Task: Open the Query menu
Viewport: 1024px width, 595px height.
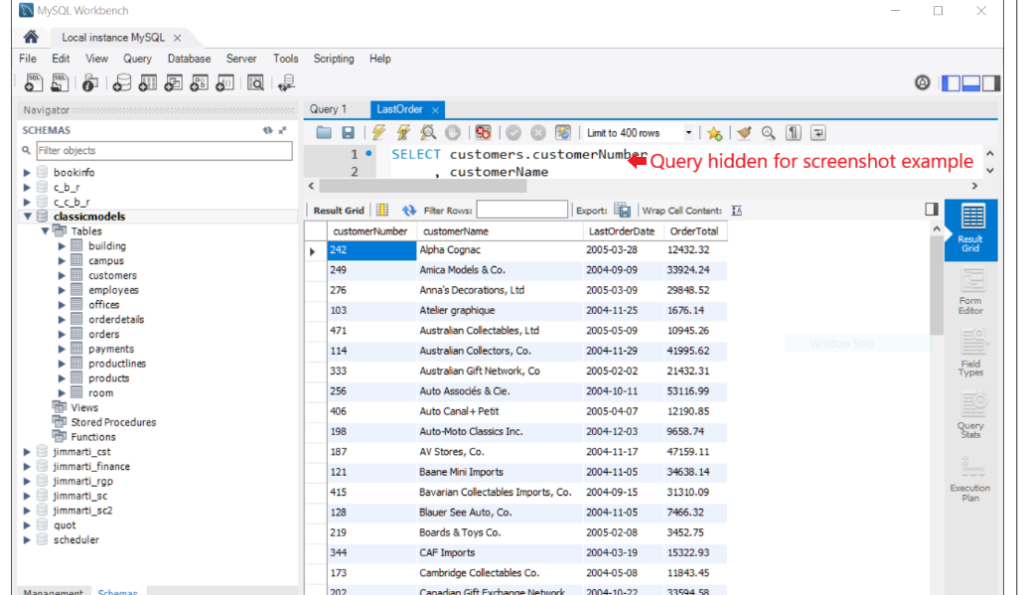Action: coord(137,59)
